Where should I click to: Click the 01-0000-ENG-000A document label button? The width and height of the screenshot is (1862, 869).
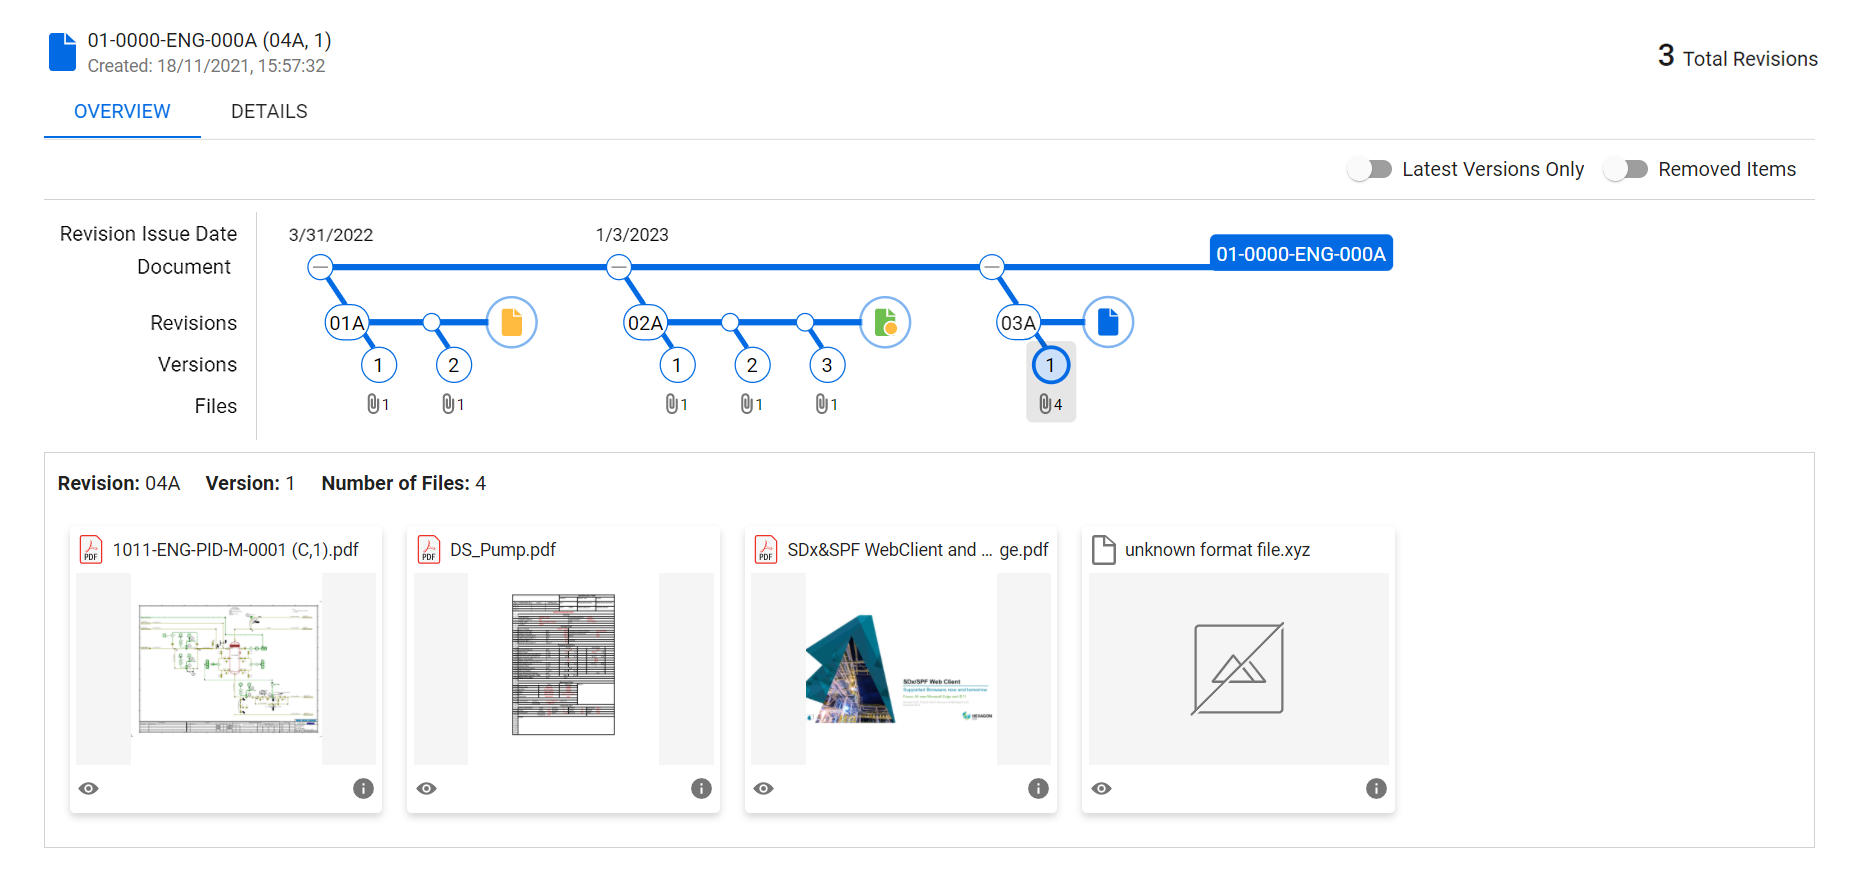coord(1301,254)
